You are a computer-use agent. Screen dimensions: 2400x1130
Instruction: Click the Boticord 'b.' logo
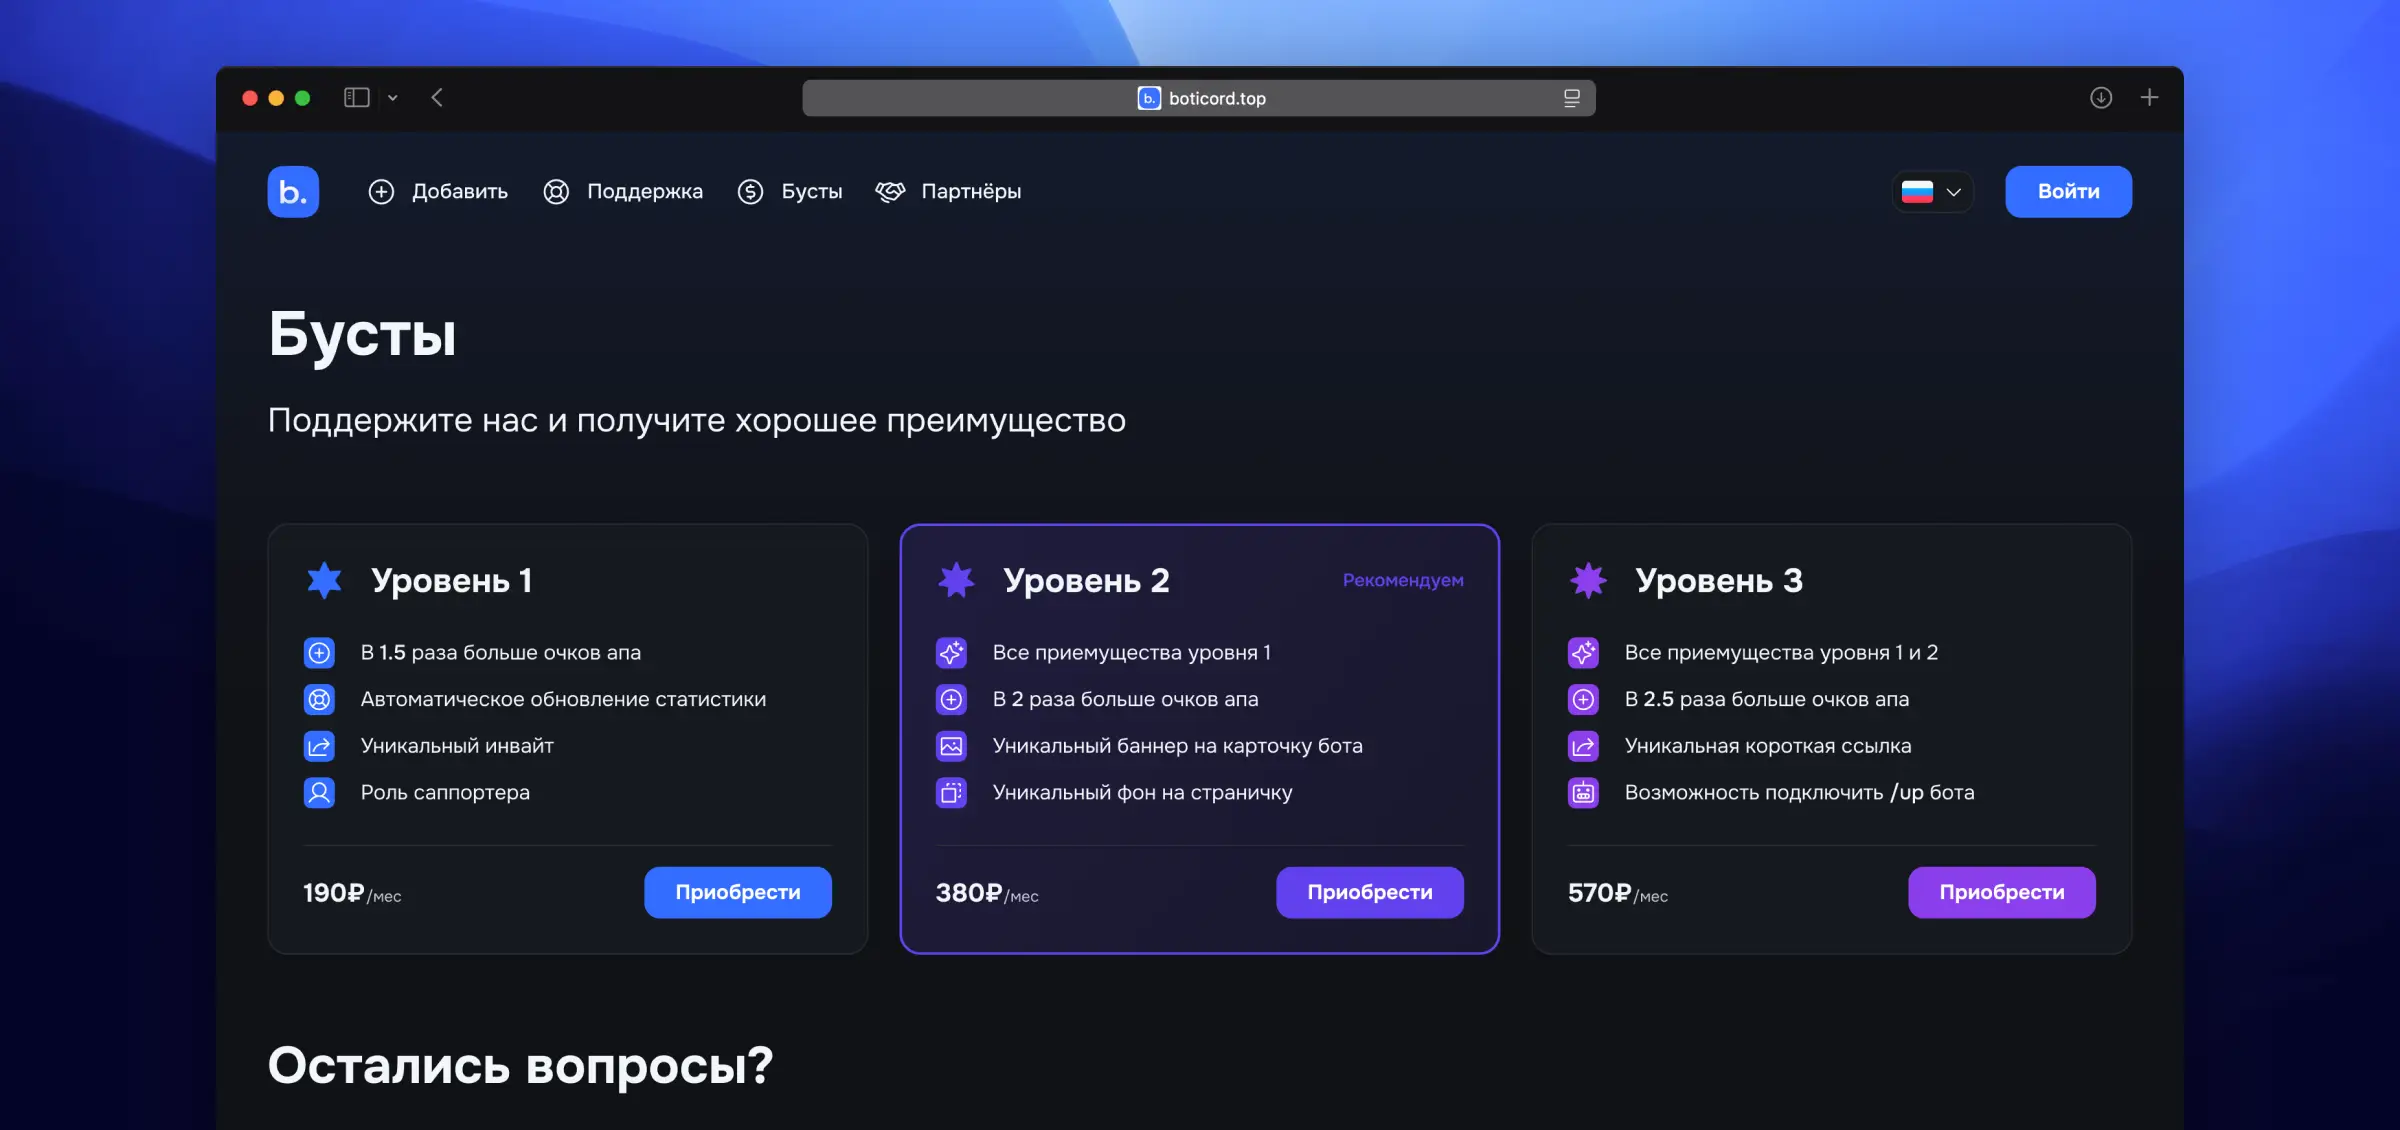293,191
